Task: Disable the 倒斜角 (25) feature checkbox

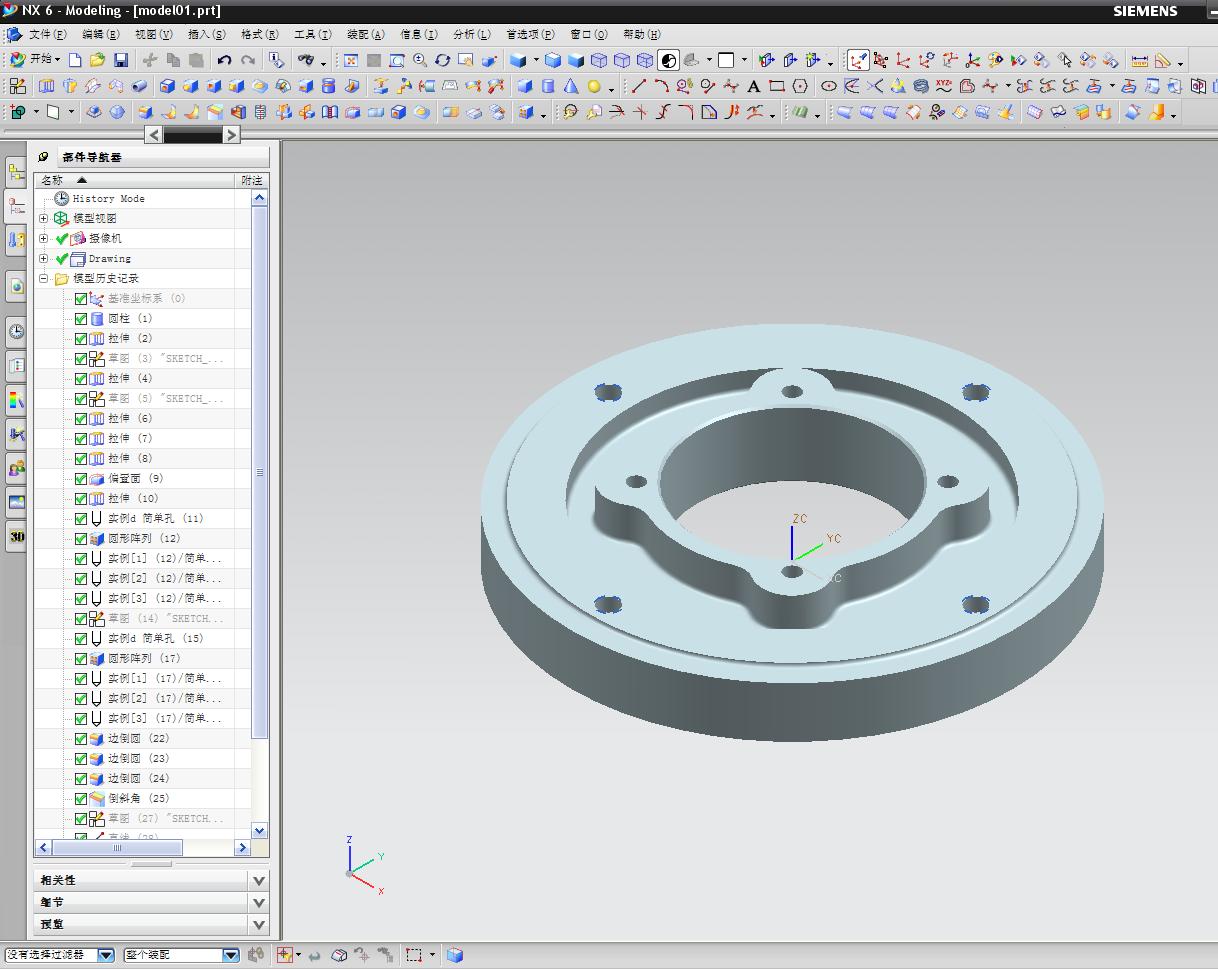Action: [81, 798]
